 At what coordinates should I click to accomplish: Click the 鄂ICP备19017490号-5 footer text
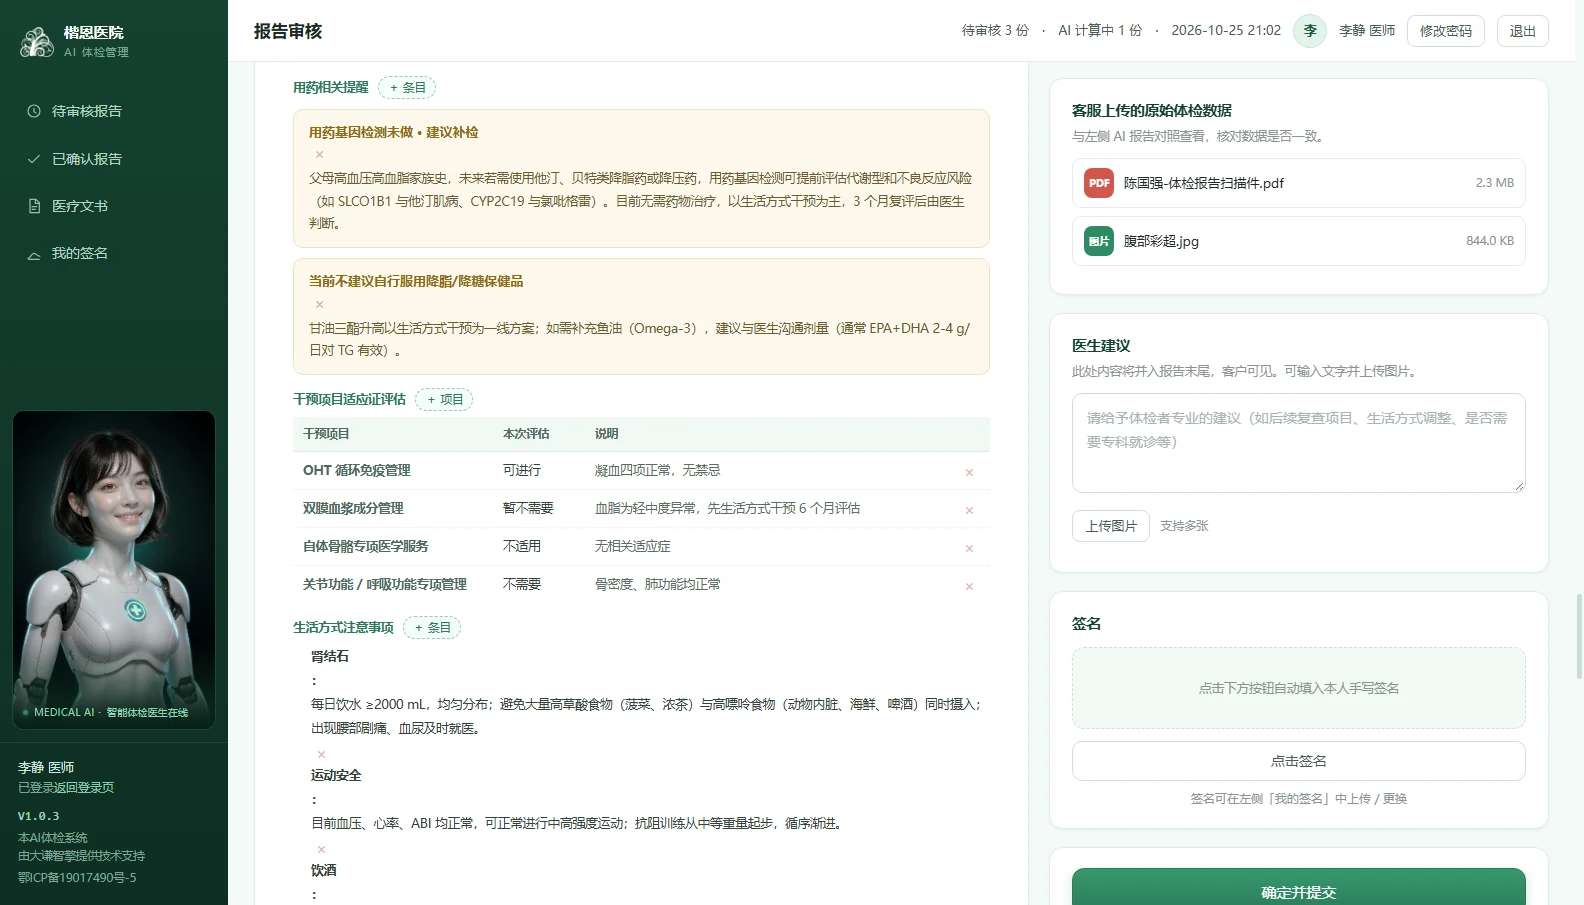point(77,878)
